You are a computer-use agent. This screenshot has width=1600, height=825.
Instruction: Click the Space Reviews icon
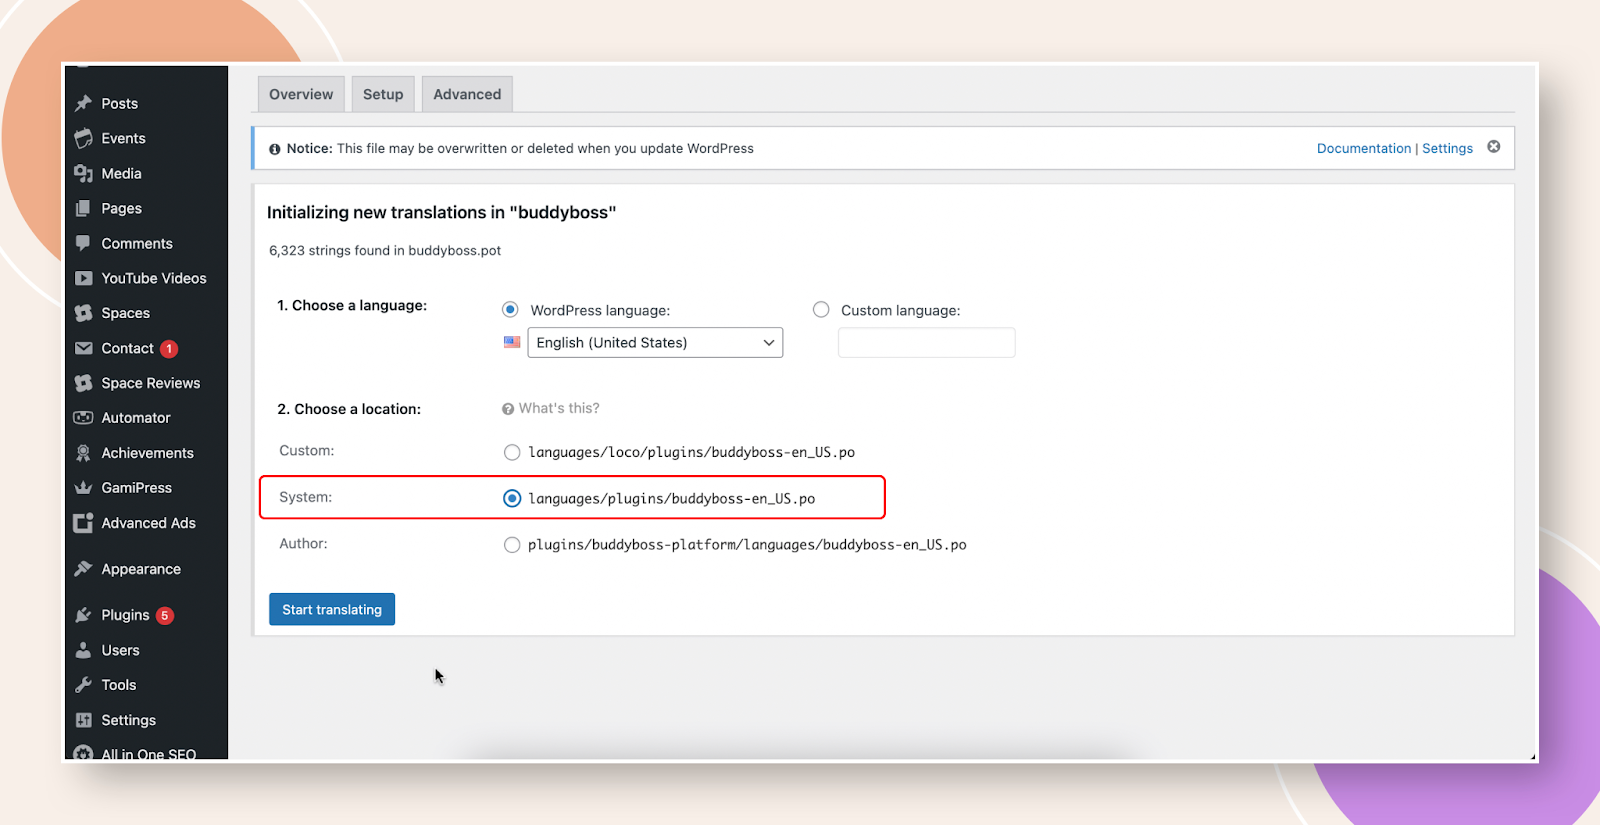click(84, 383)
